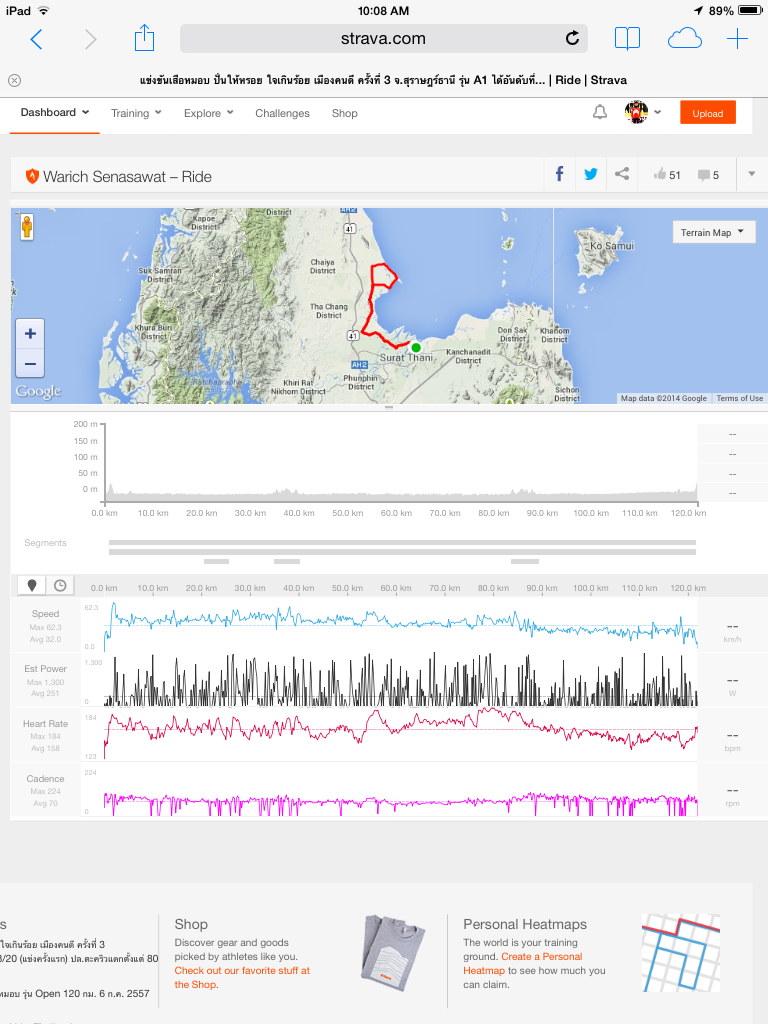Tap Safari's forward arrow
This screenshot has height=1024, width=768.
(90, 39)
